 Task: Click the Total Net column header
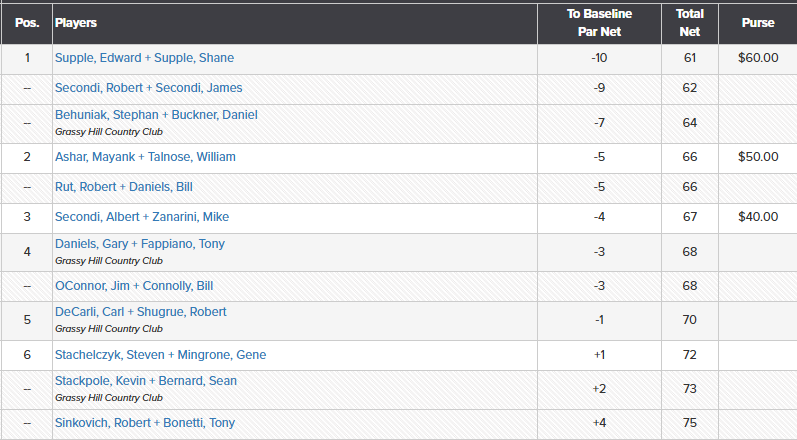(x=689, y=22)
